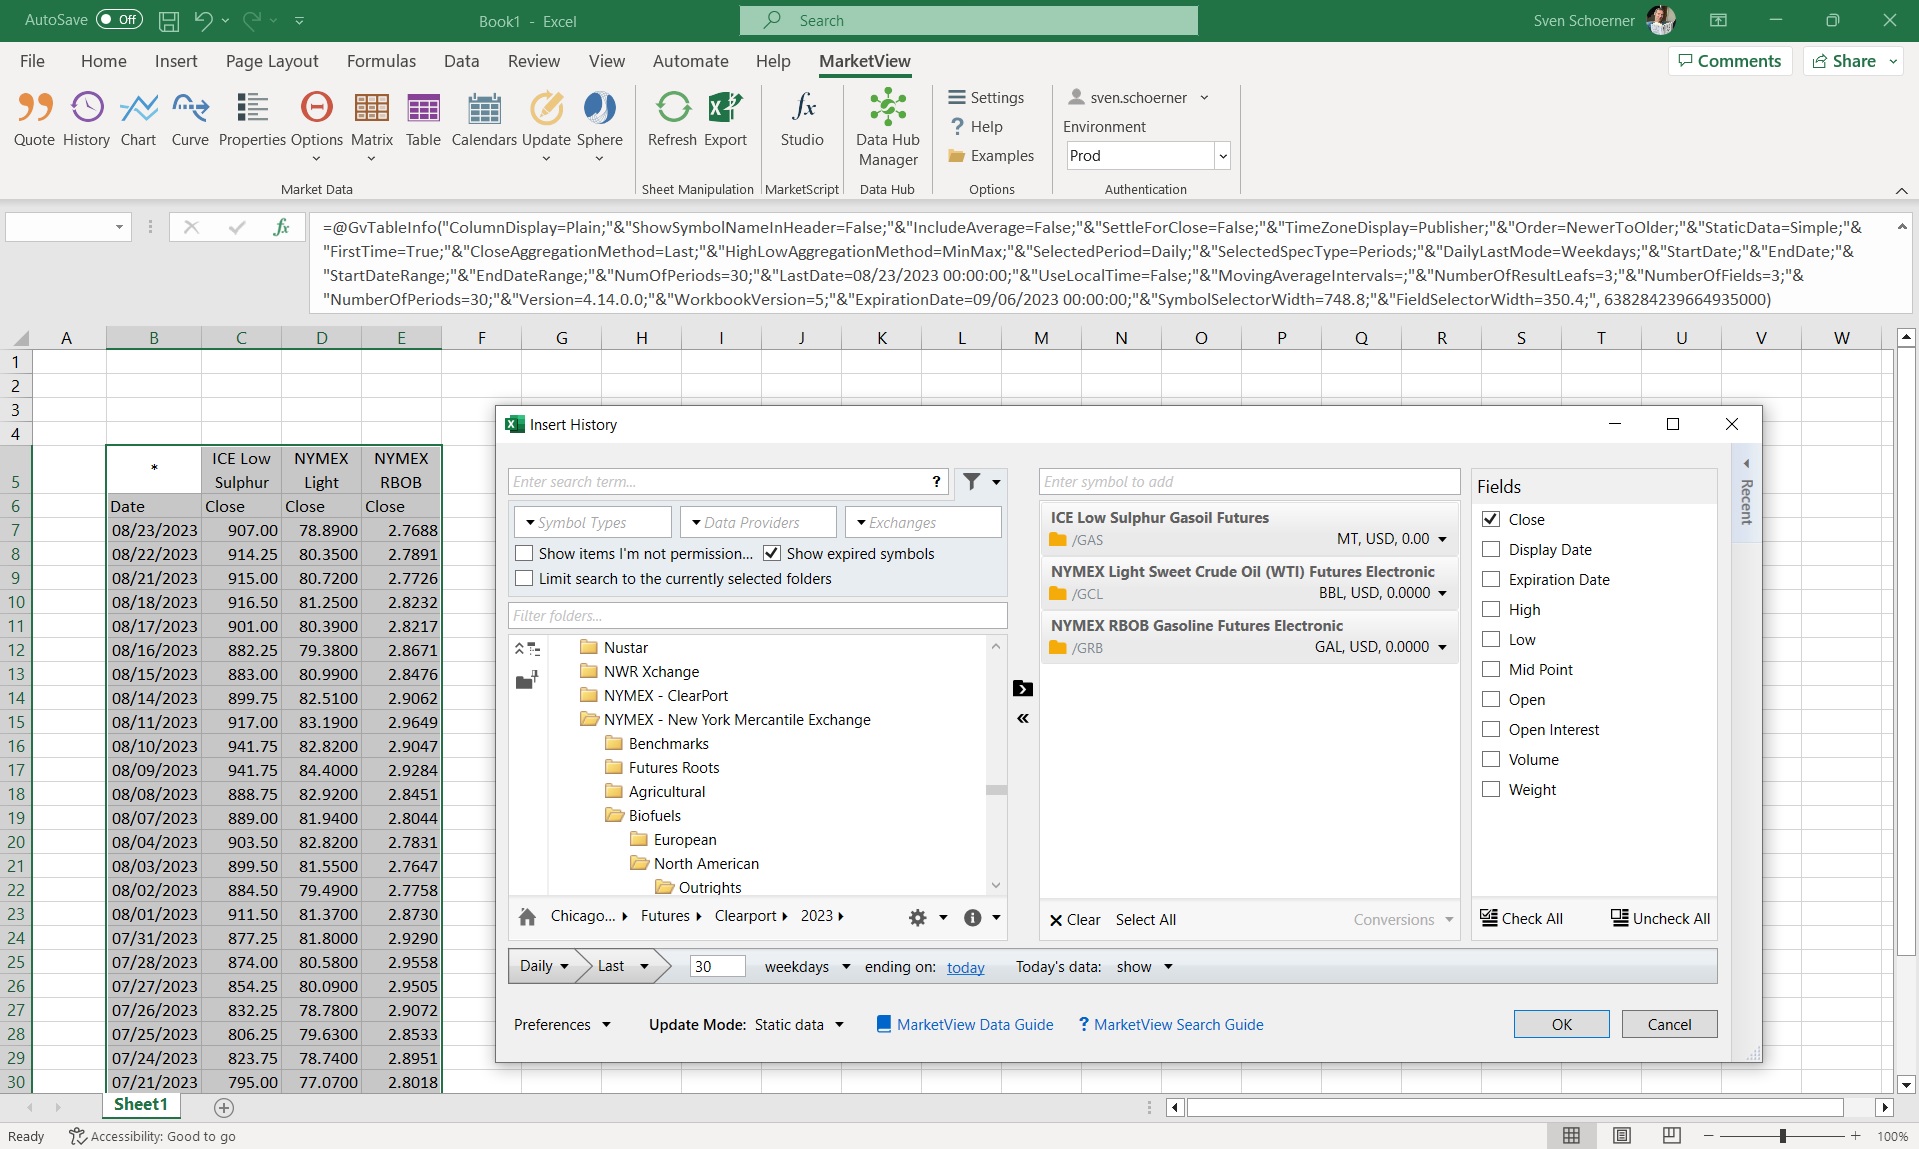Click the Check All fields button
Image resolution: width=1919 pixels, height=1149 pixels.
[x=1521, y=918]
